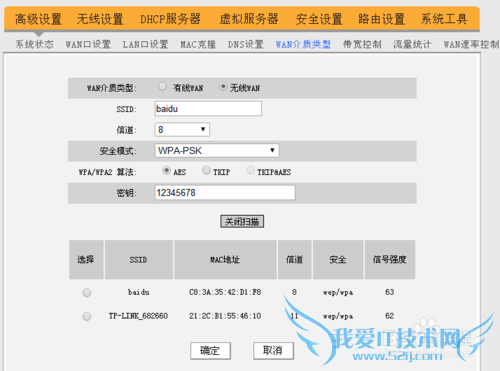Open the WAN速率控制 submenu

tap(471, 44)
